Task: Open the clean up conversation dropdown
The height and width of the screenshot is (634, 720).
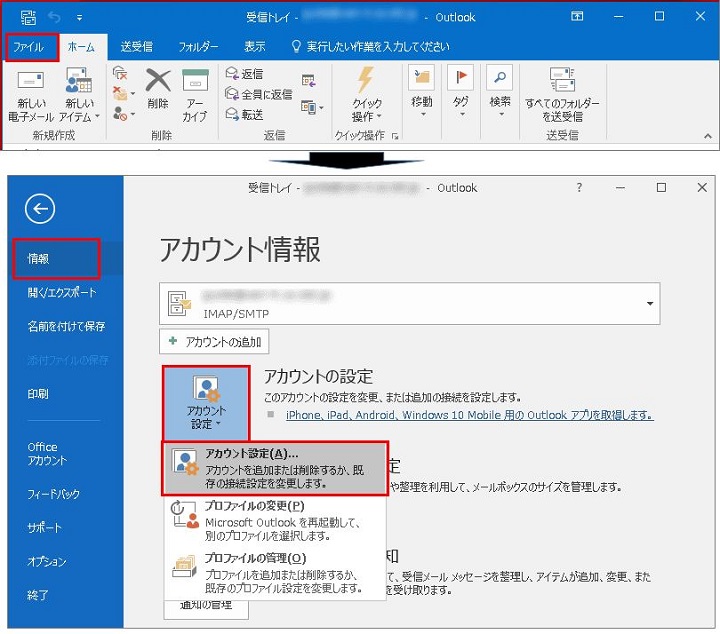Action: click(124, 93)
